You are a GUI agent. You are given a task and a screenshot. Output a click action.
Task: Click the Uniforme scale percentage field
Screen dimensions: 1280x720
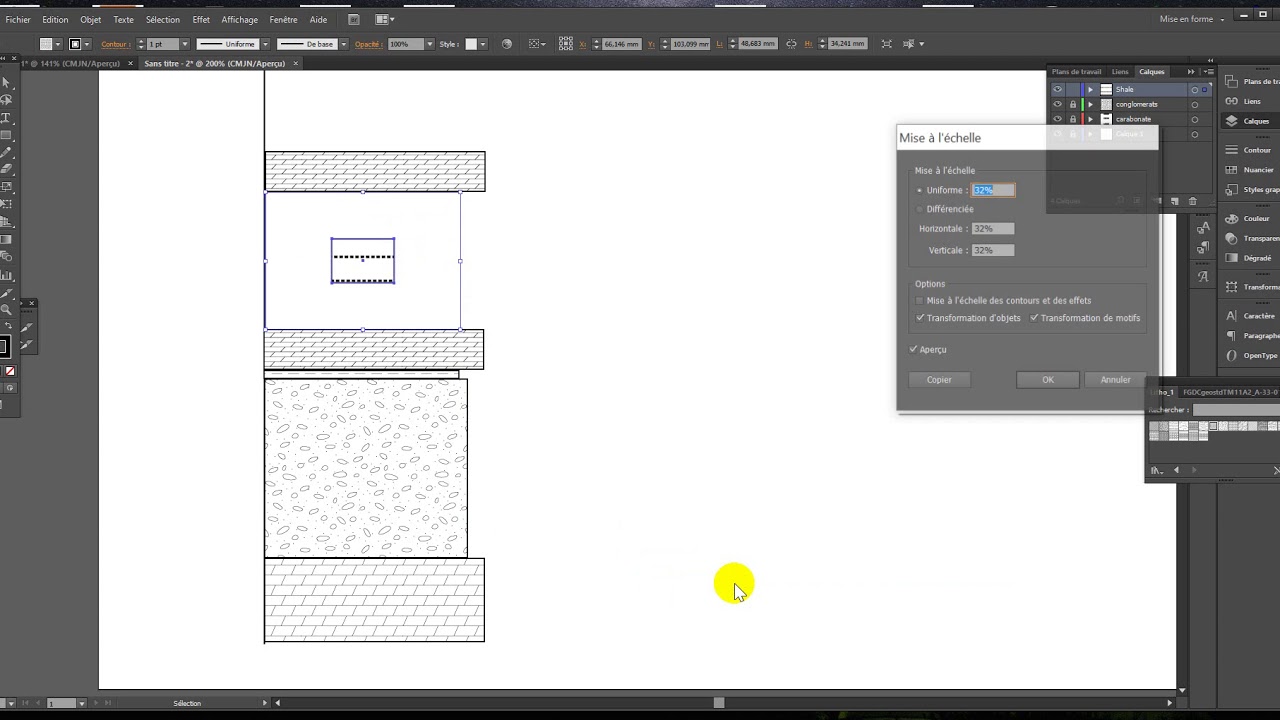pos(993,190)
